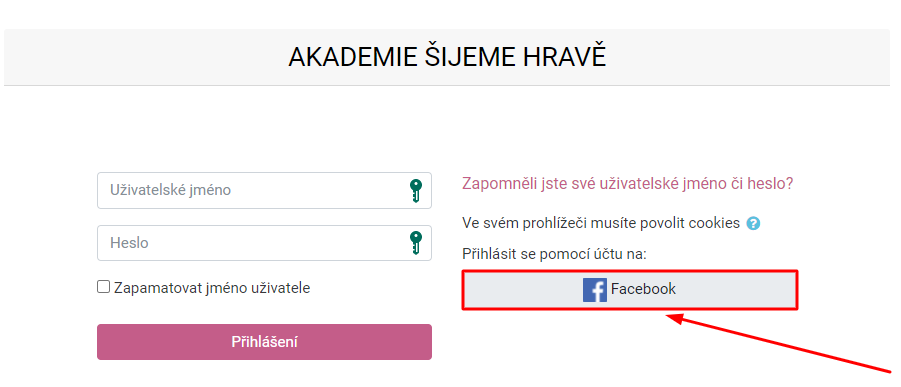
Task: Click the Zapamatovat jméno uživatele label text
Action: [212, 288]
